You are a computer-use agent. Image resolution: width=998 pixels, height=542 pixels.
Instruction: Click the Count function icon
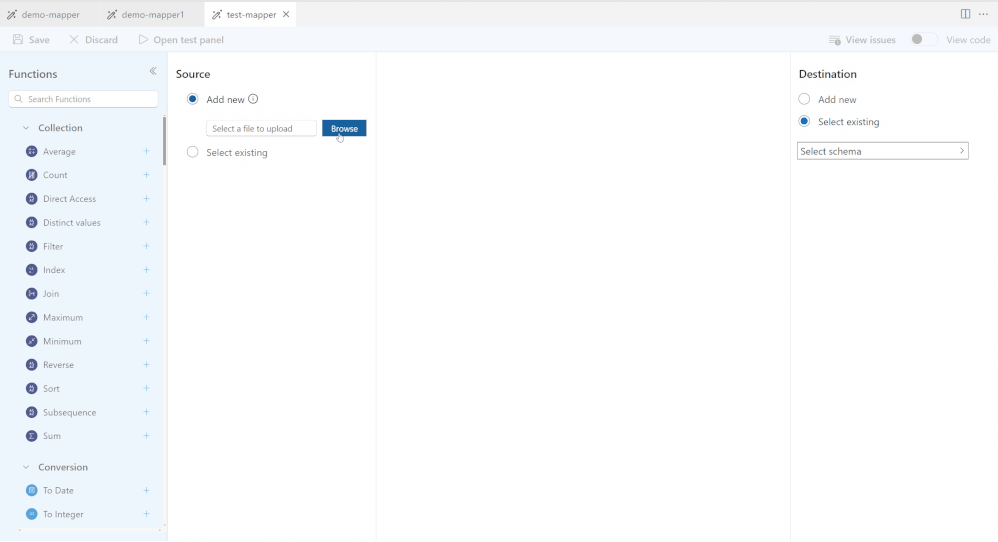(x=31, y=175)
